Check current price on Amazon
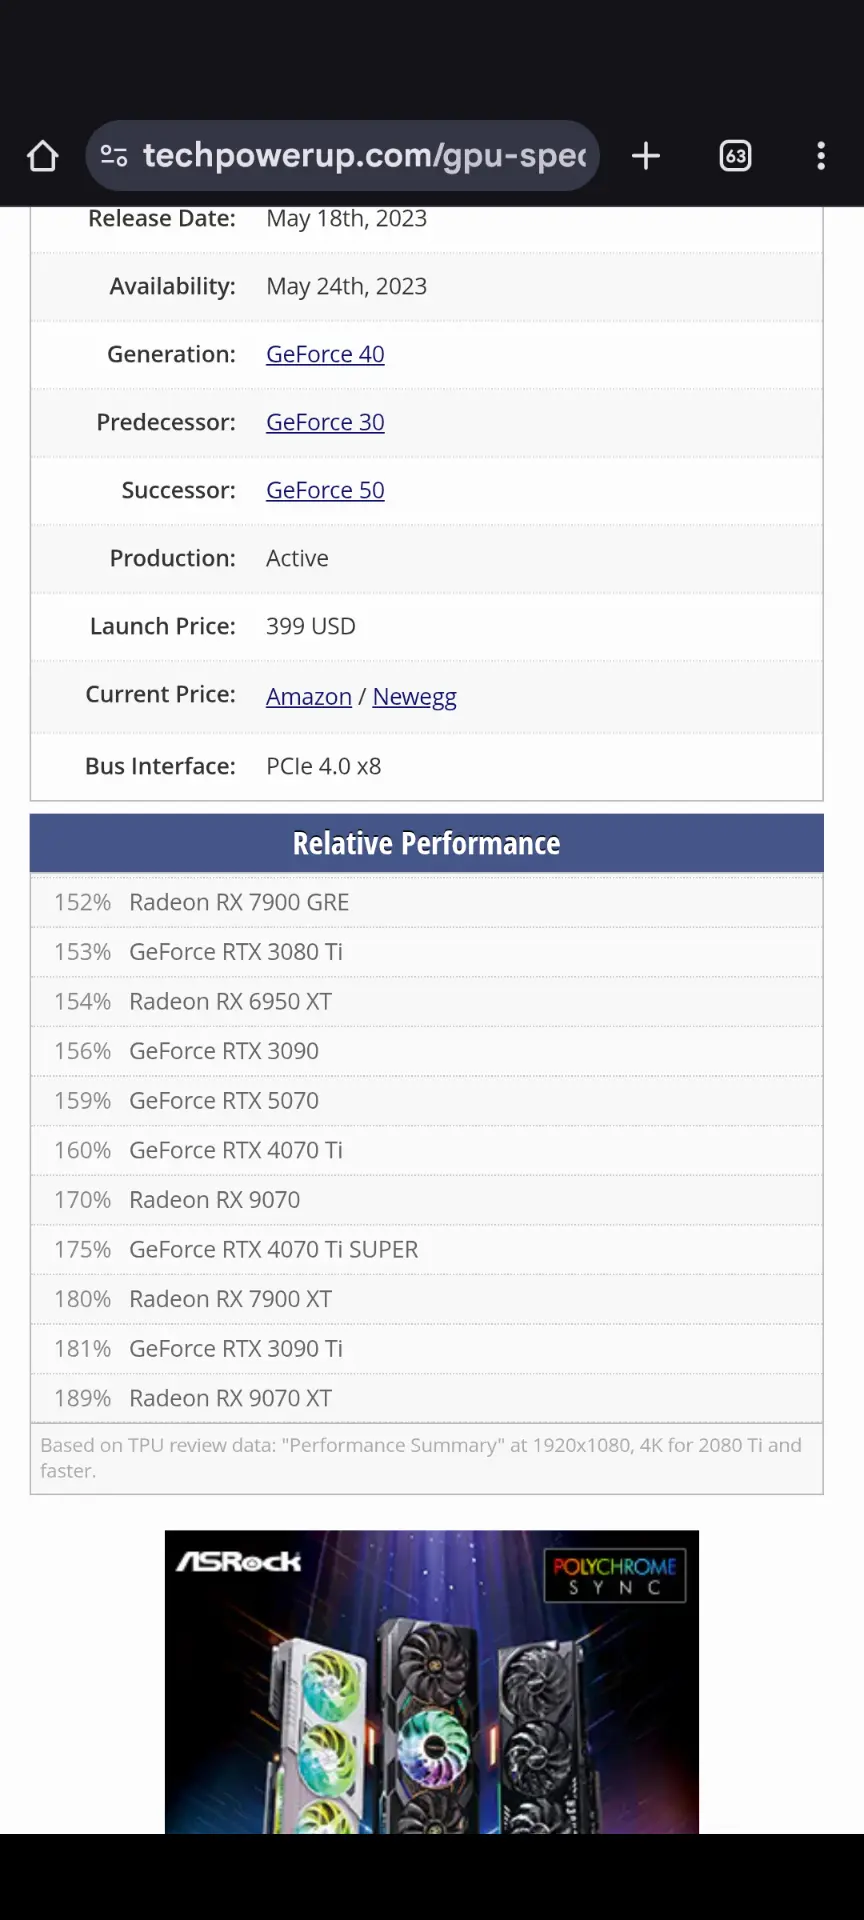 coord(308,697)
